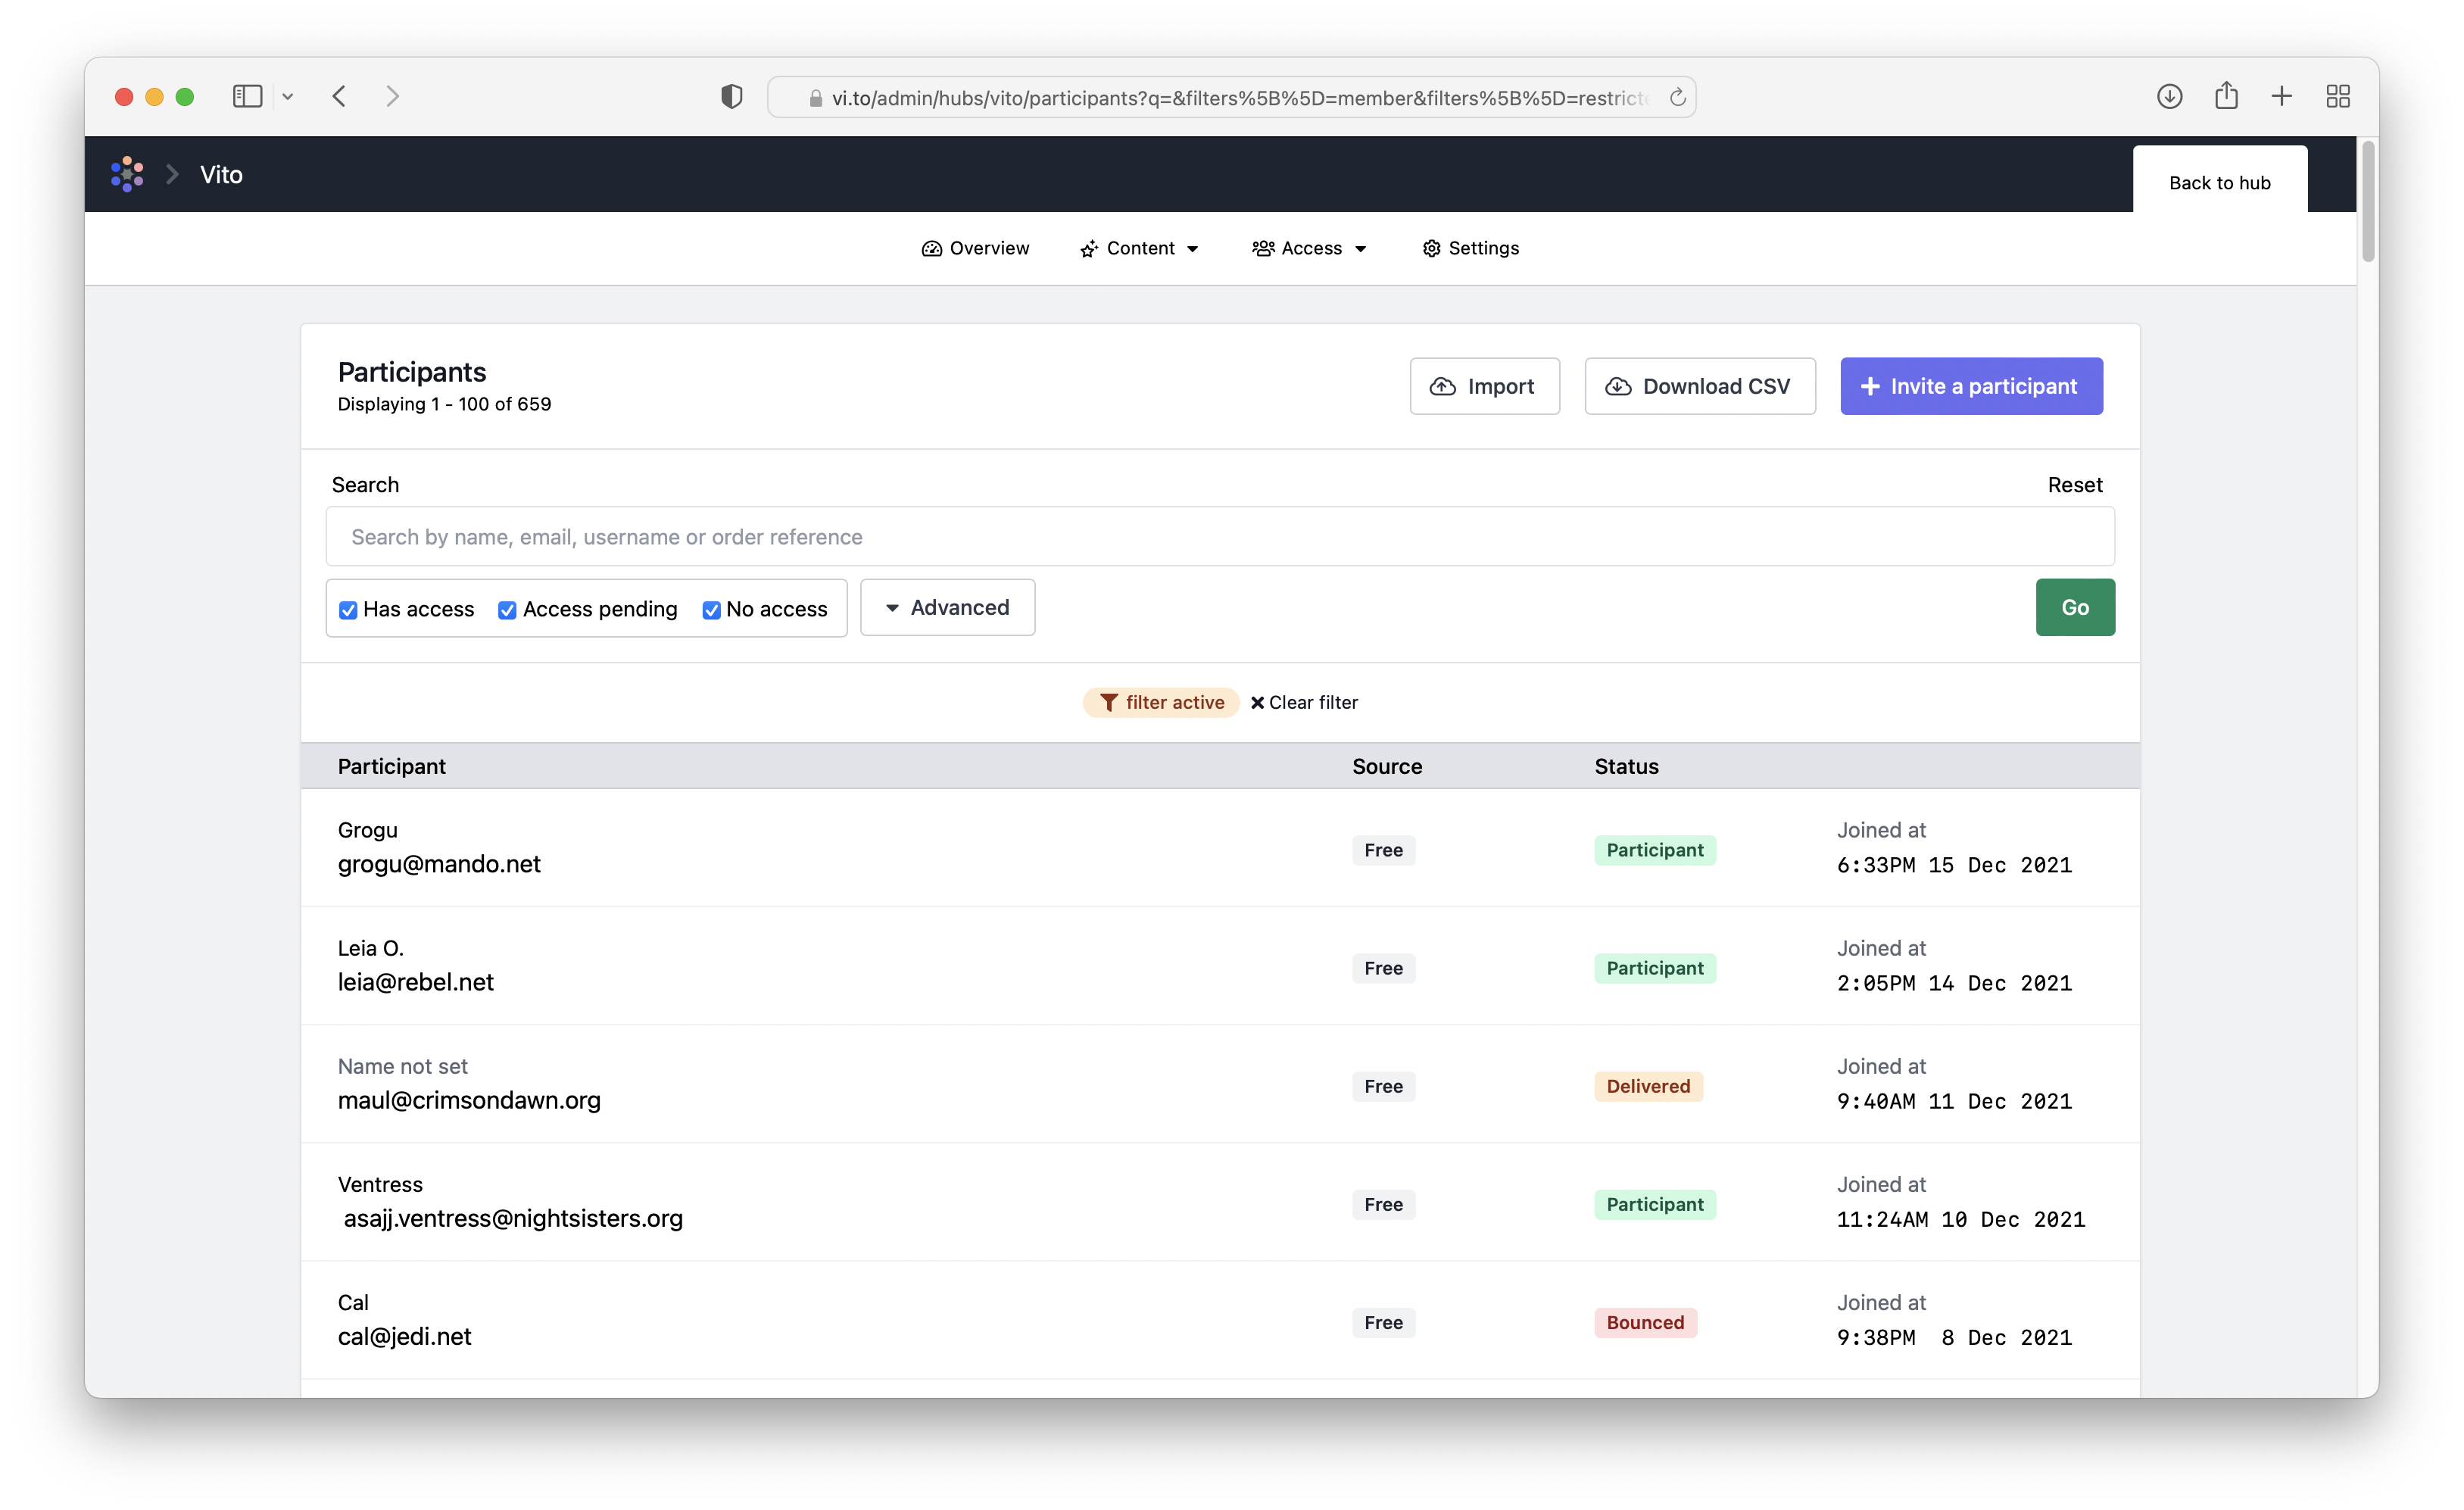Open Safari downloads icon
The image size is (2464, 1510).
pyautogui.click(x=2169, y=96)
